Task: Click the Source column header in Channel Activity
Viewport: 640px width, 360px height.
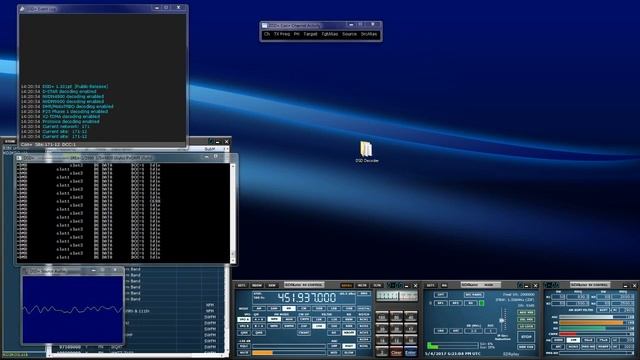Action: pyautogui.click(x=349, y=34)
